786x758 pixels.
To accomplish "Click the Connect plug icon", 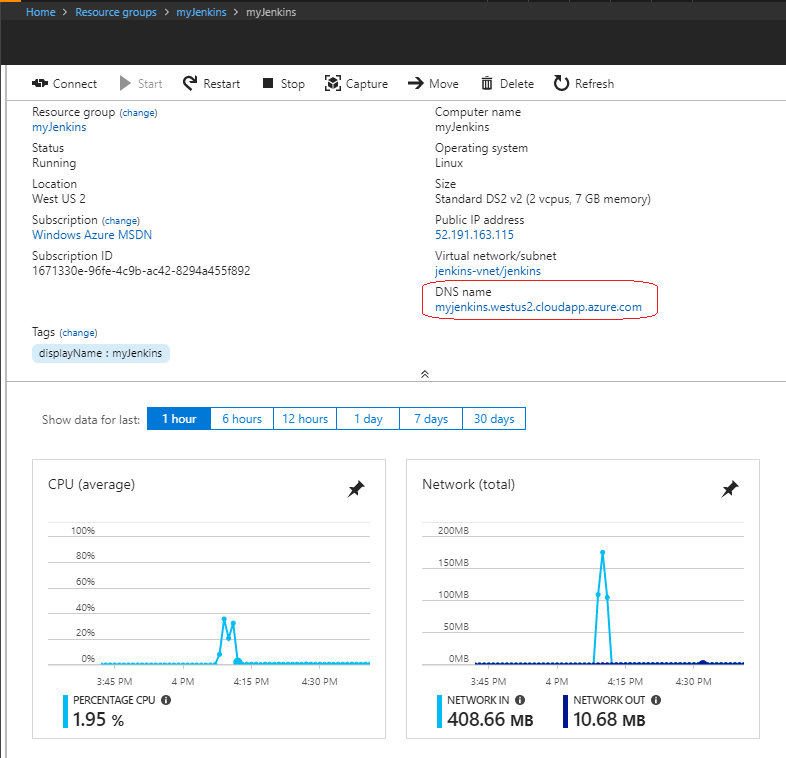I will click(40, 83).
